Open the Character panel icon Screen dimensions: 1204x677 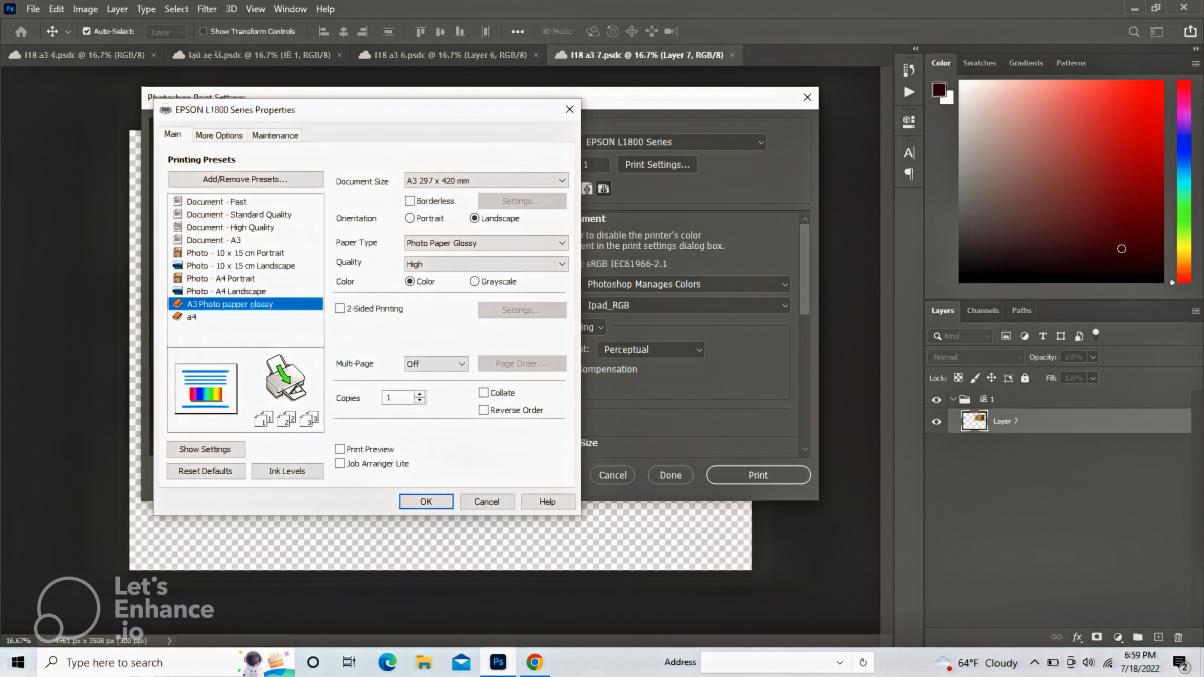(x=909, y=153)
